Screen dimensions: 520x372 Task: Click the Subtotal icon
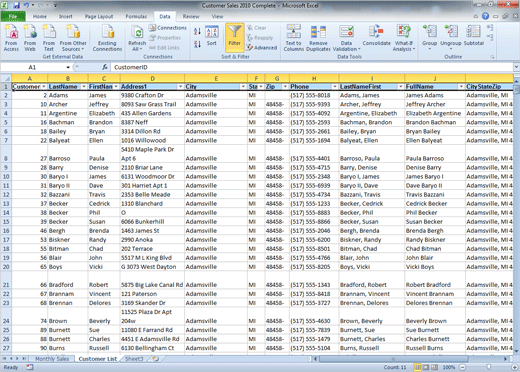(x=473, y=35)
